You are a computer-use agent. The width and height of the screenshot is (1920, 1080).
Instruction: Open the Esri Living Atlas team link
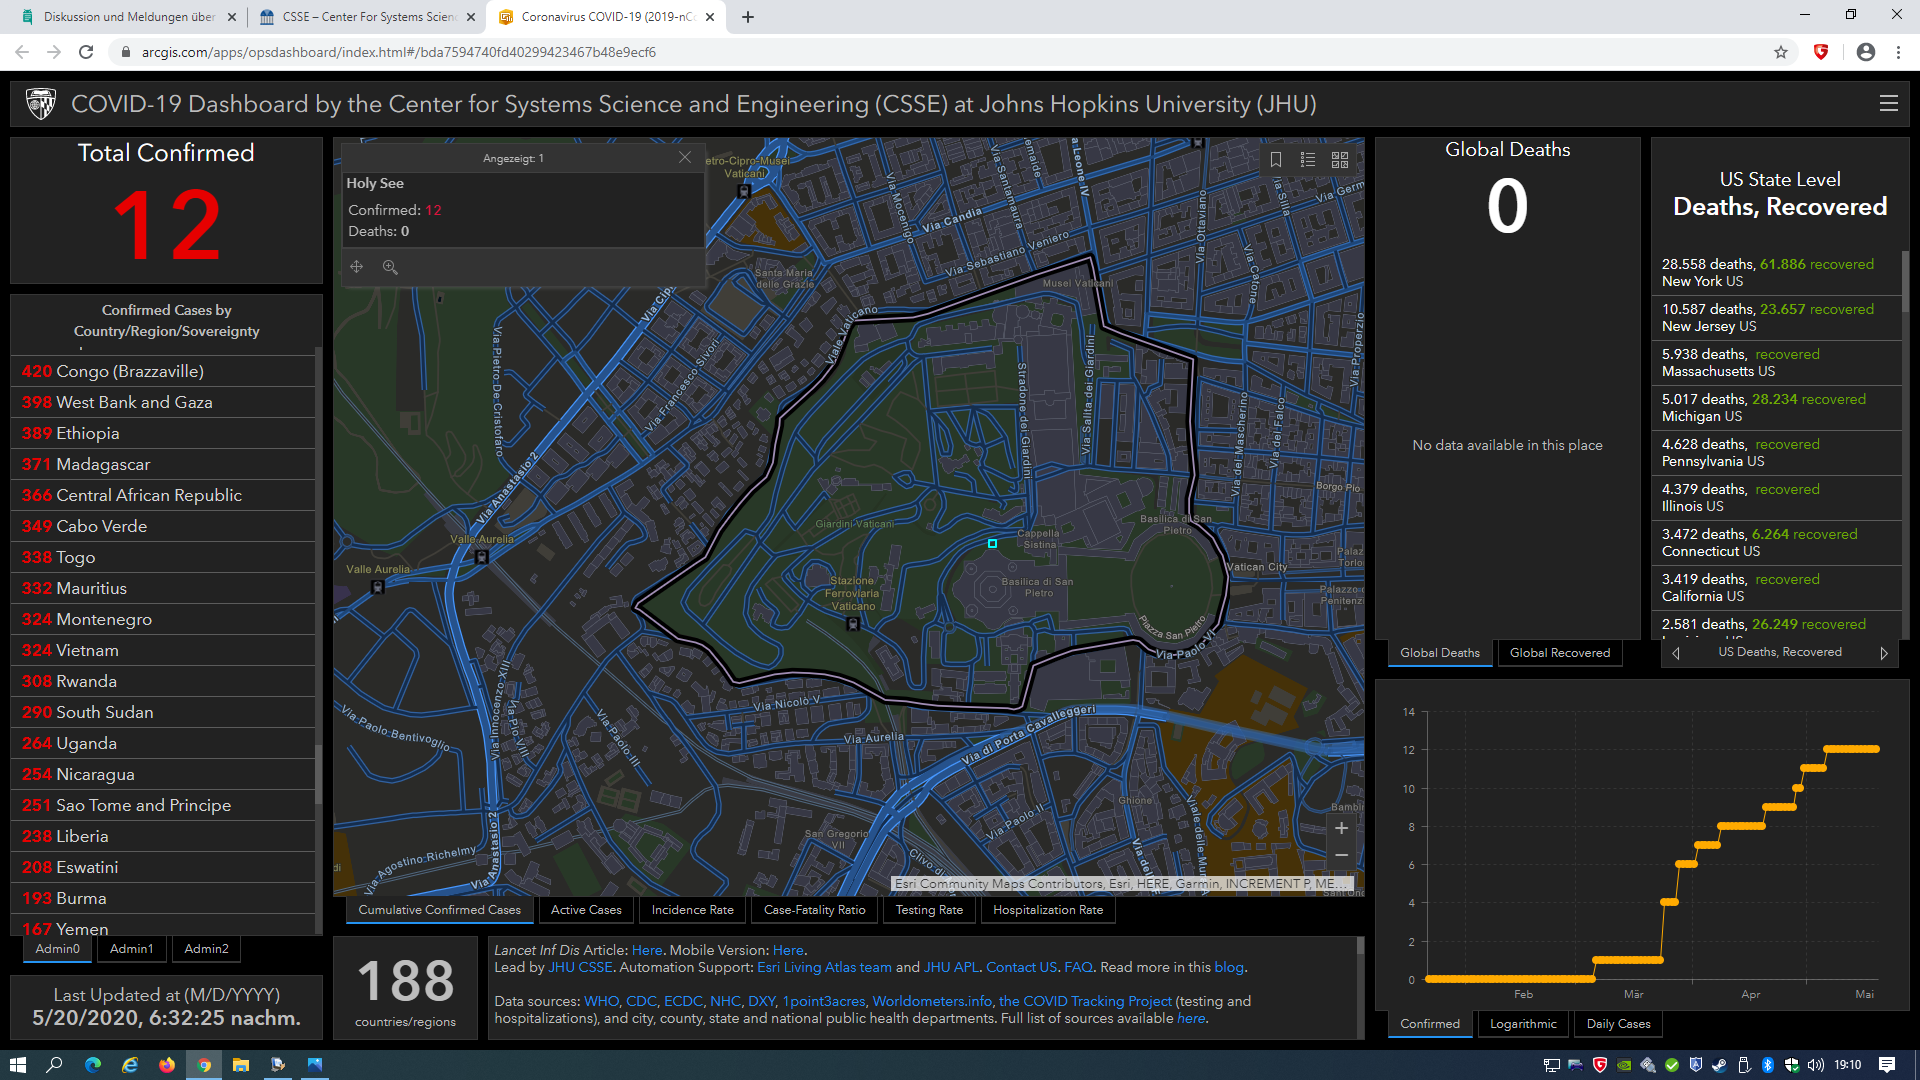(x=824, y=967)
